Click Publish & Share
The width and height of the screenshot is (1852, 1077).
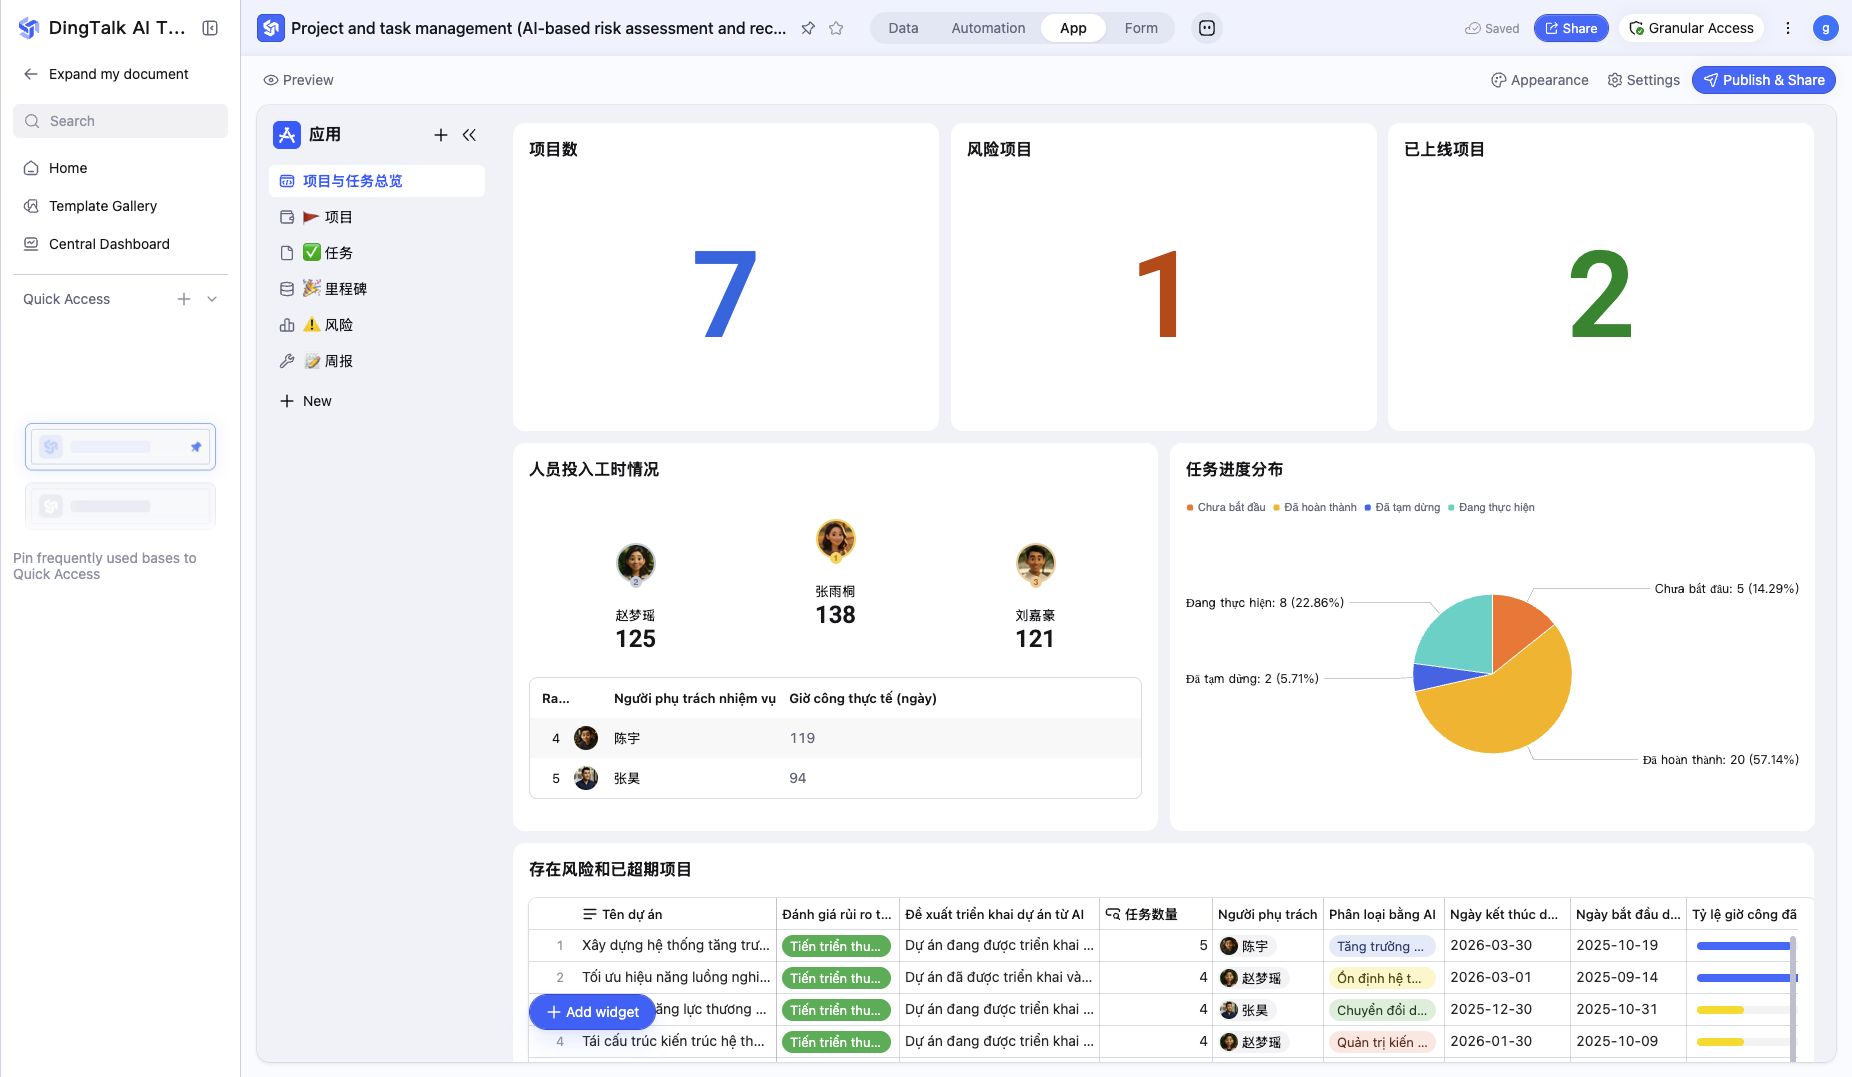[1764, 80]
